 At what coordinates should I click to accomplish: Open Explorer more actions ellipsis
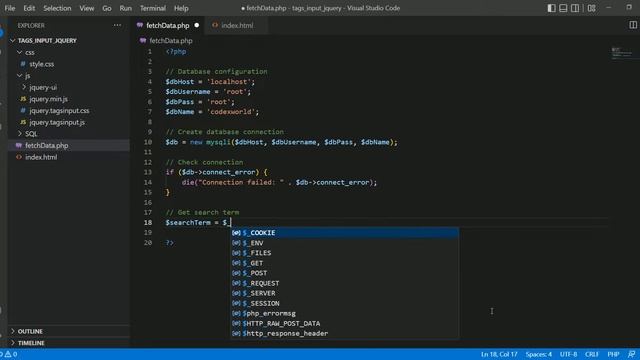point(118,25)
